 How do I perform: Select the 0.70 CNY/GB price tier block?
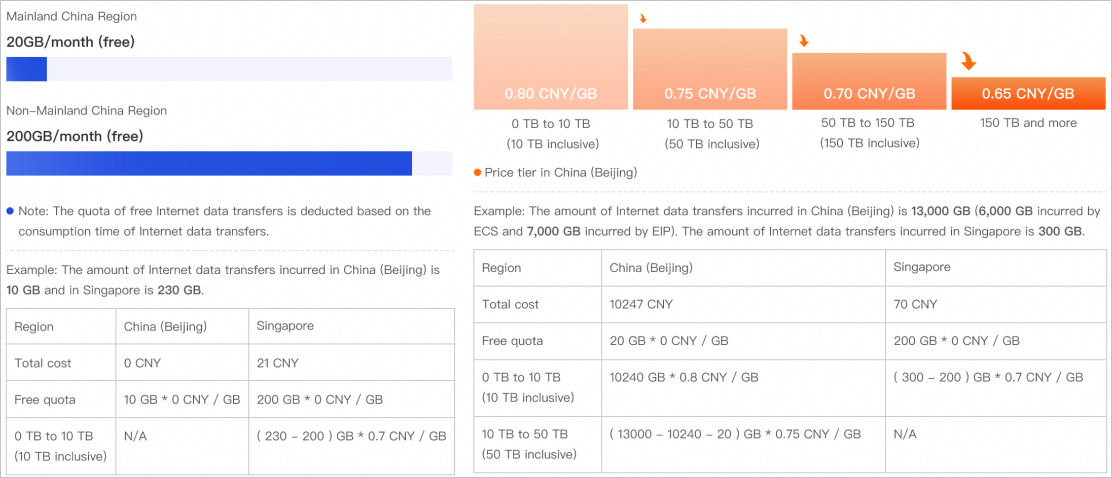point(869,81)
